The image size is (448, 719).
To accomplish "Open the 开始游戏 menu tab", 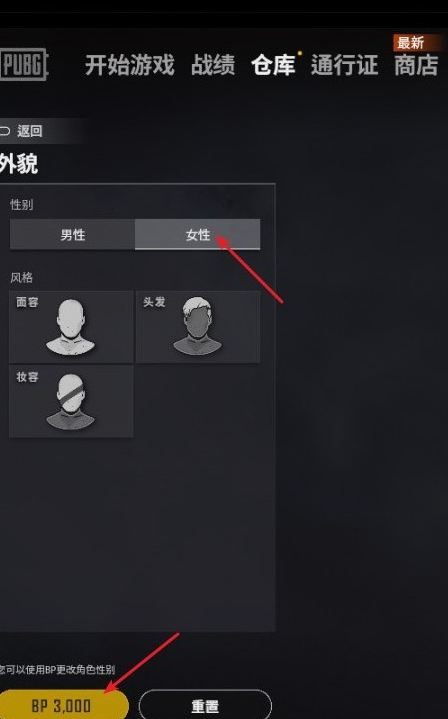I will pyautogui.click(x=130, y=65).
